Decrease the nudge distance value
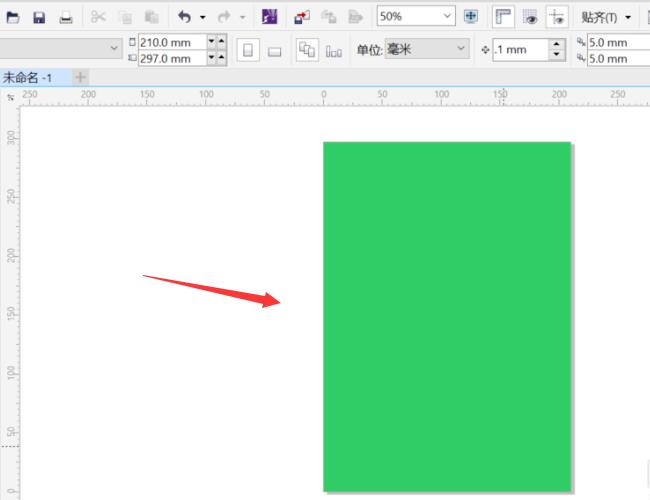This screenshot has height=500, width=650. click(557, 55)
